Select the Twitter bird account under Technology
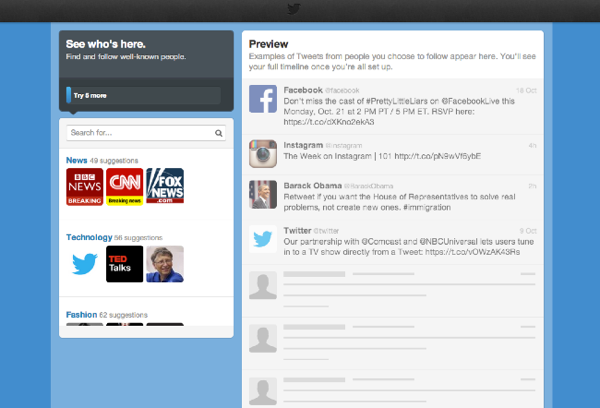 85,264
